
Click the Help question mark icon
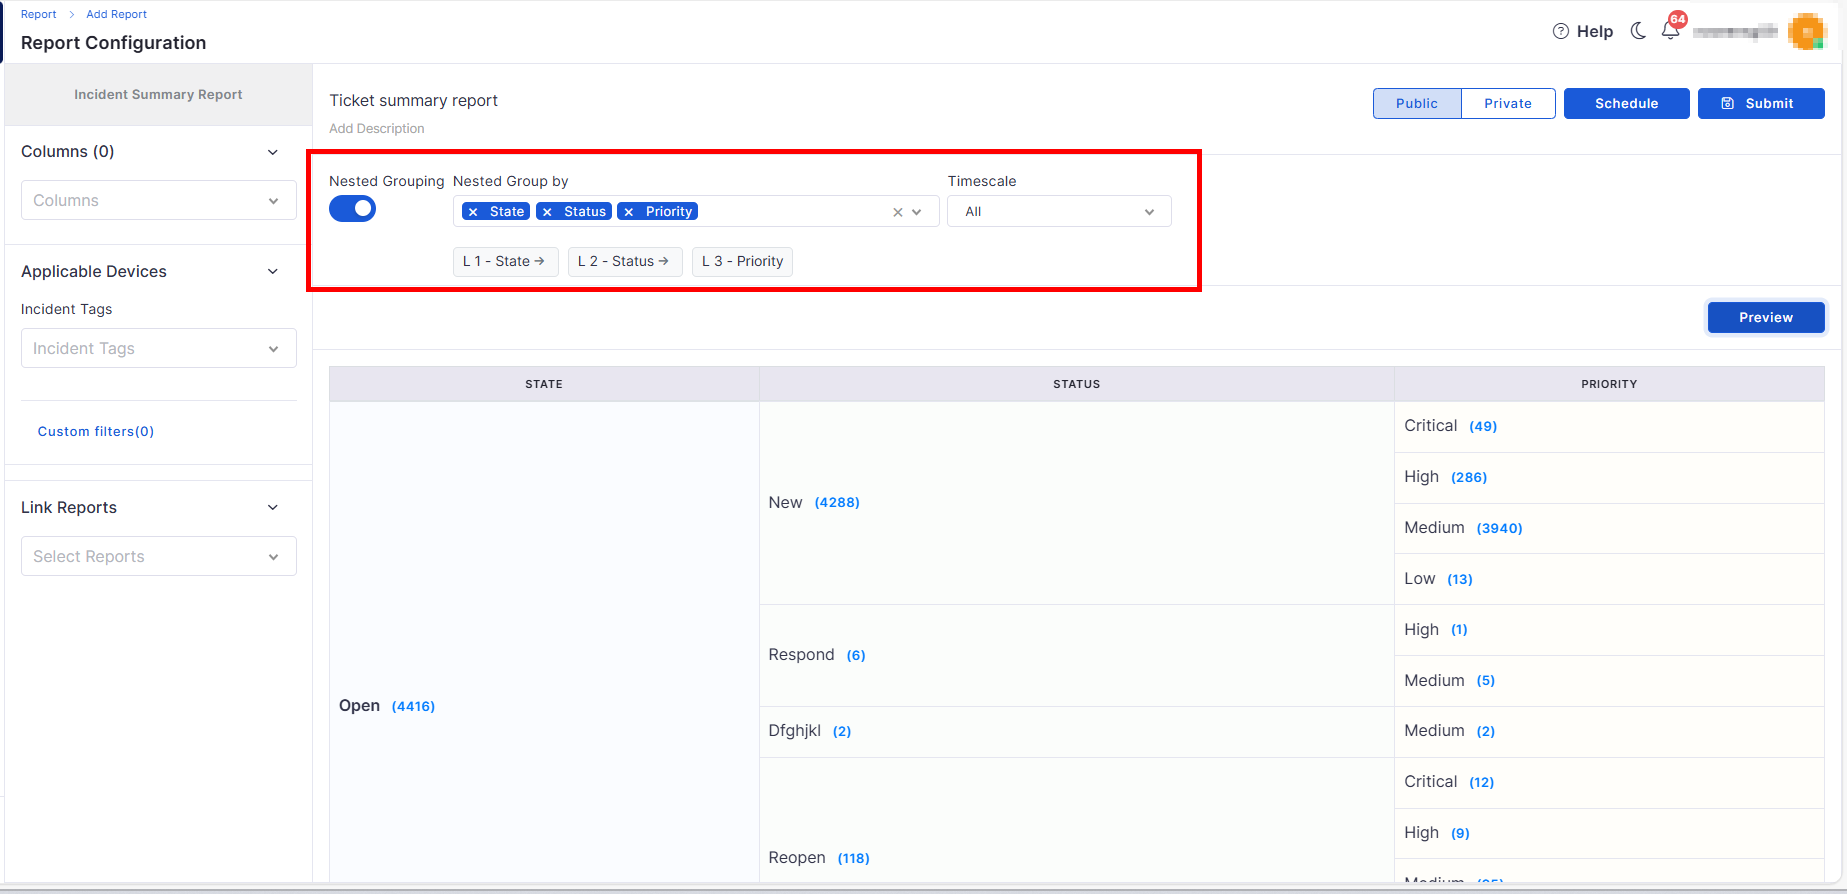1561,31
